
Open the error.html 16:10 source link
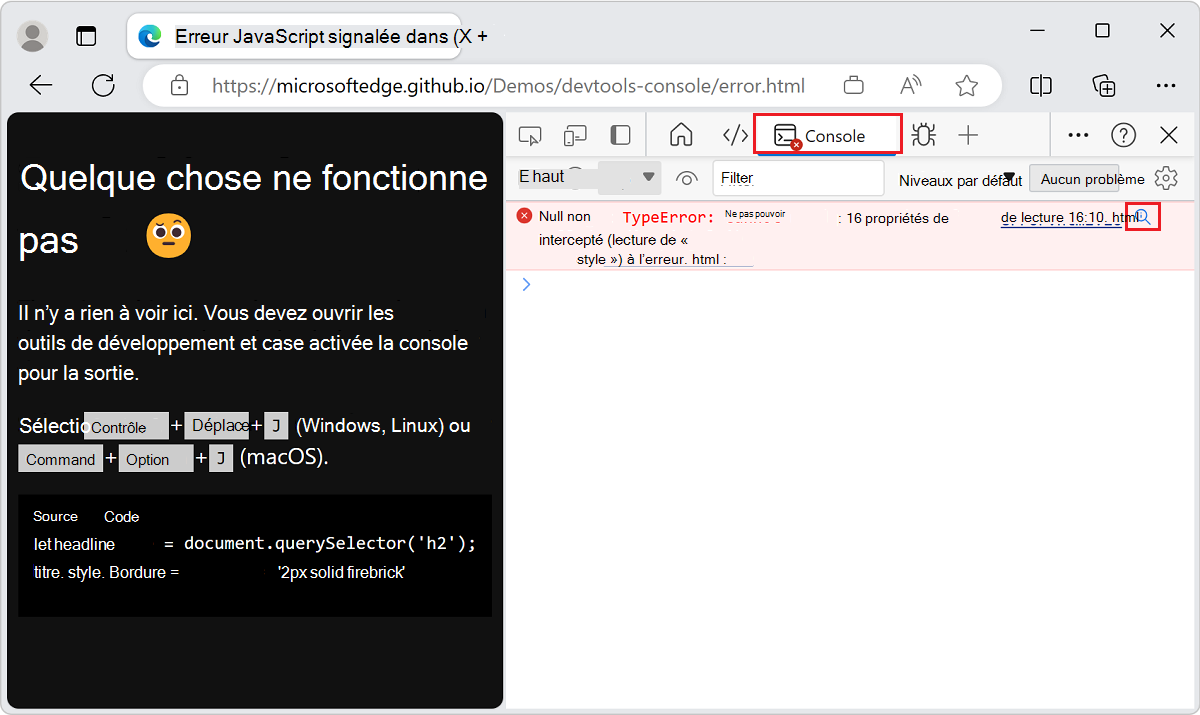(x=1060, y=217)
